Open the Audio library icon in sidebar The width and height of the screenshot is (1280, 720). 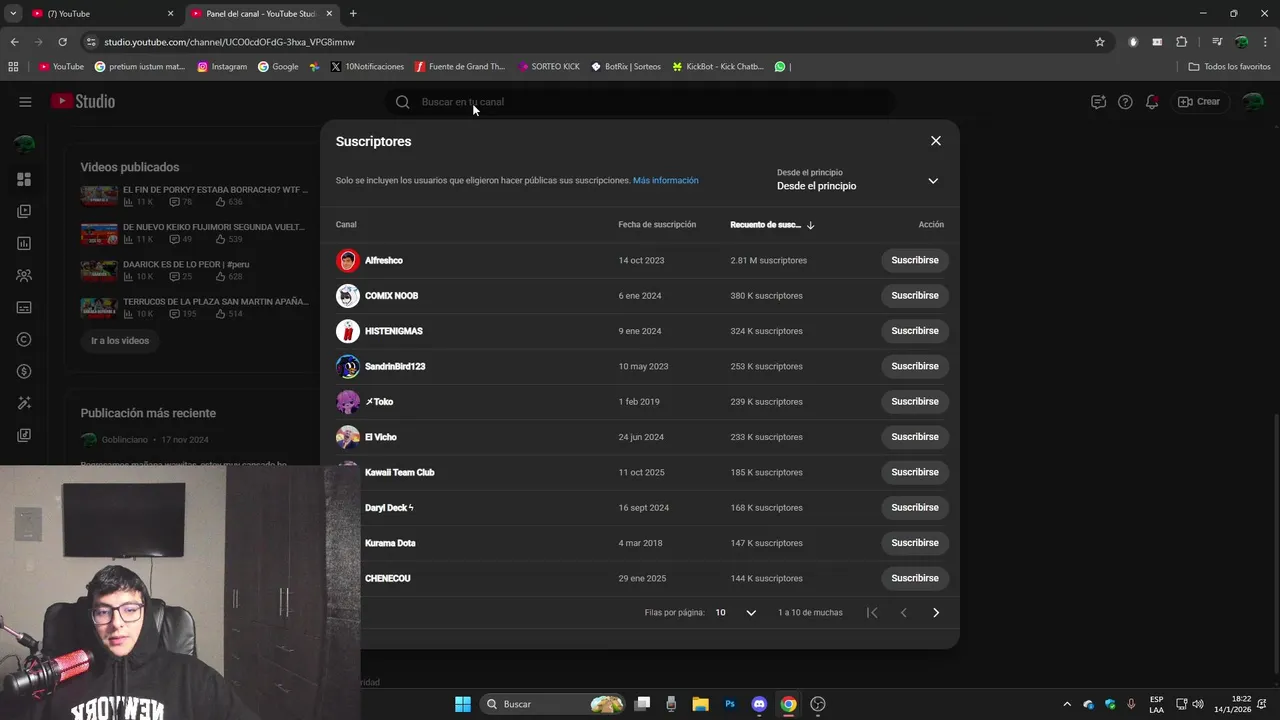[24, 435]
